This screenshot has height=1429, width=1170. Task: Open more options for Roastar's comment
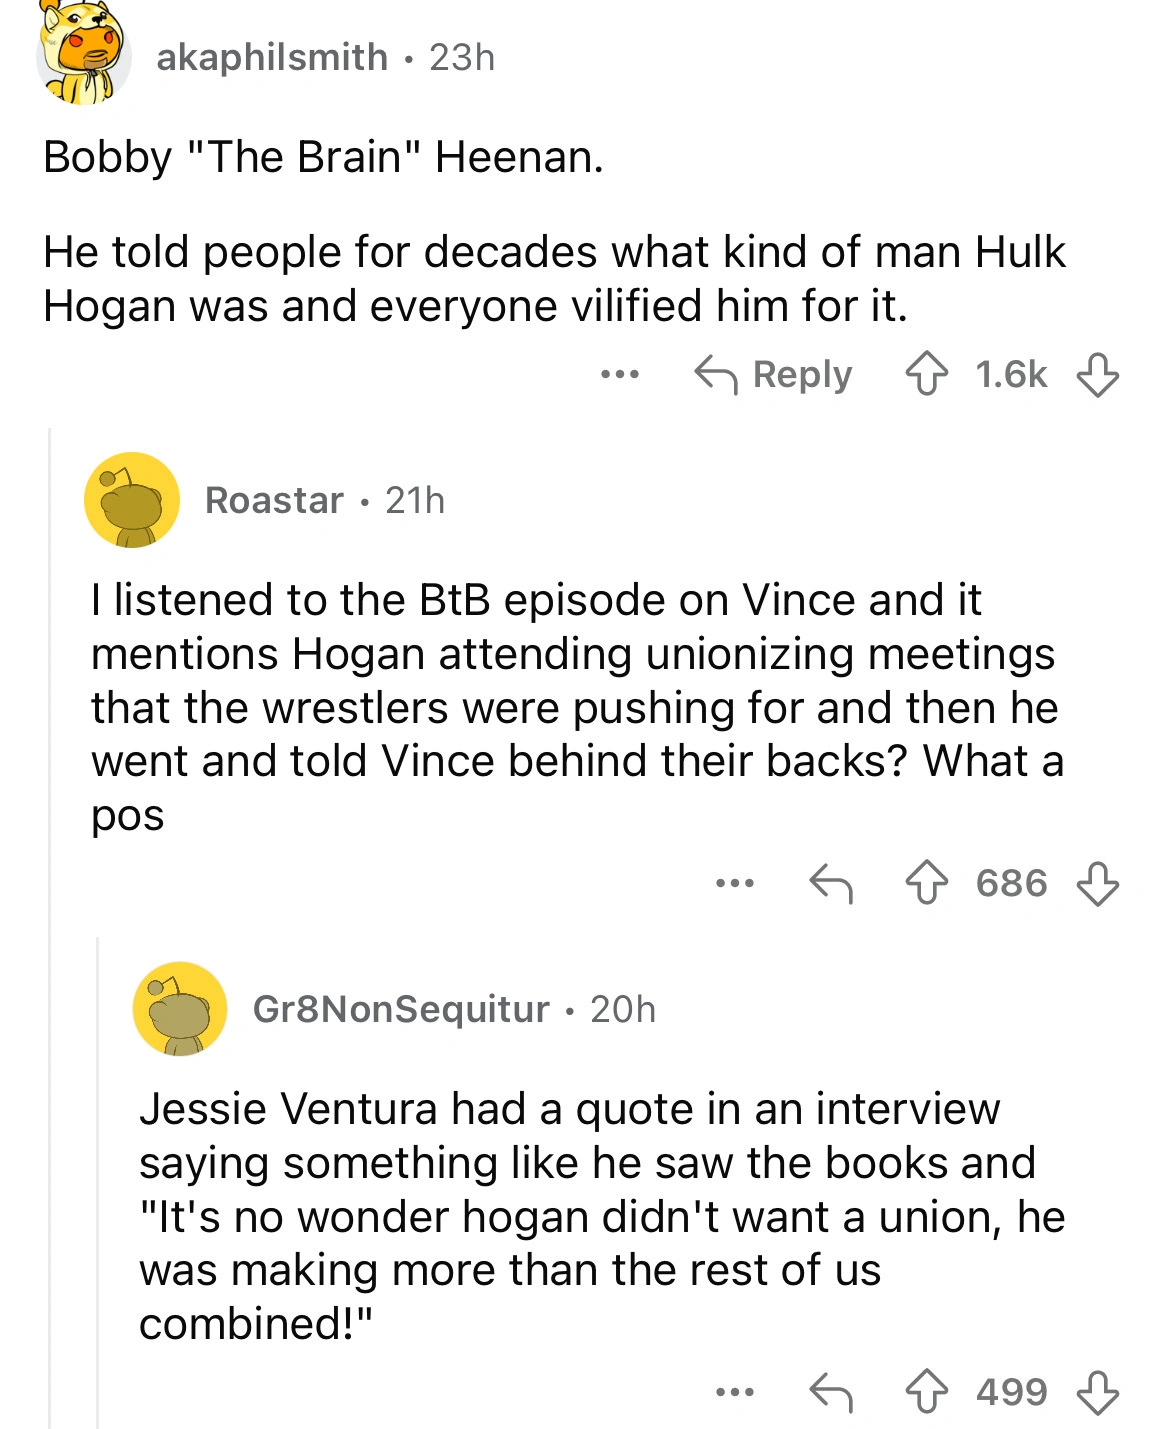pos(735,883)
